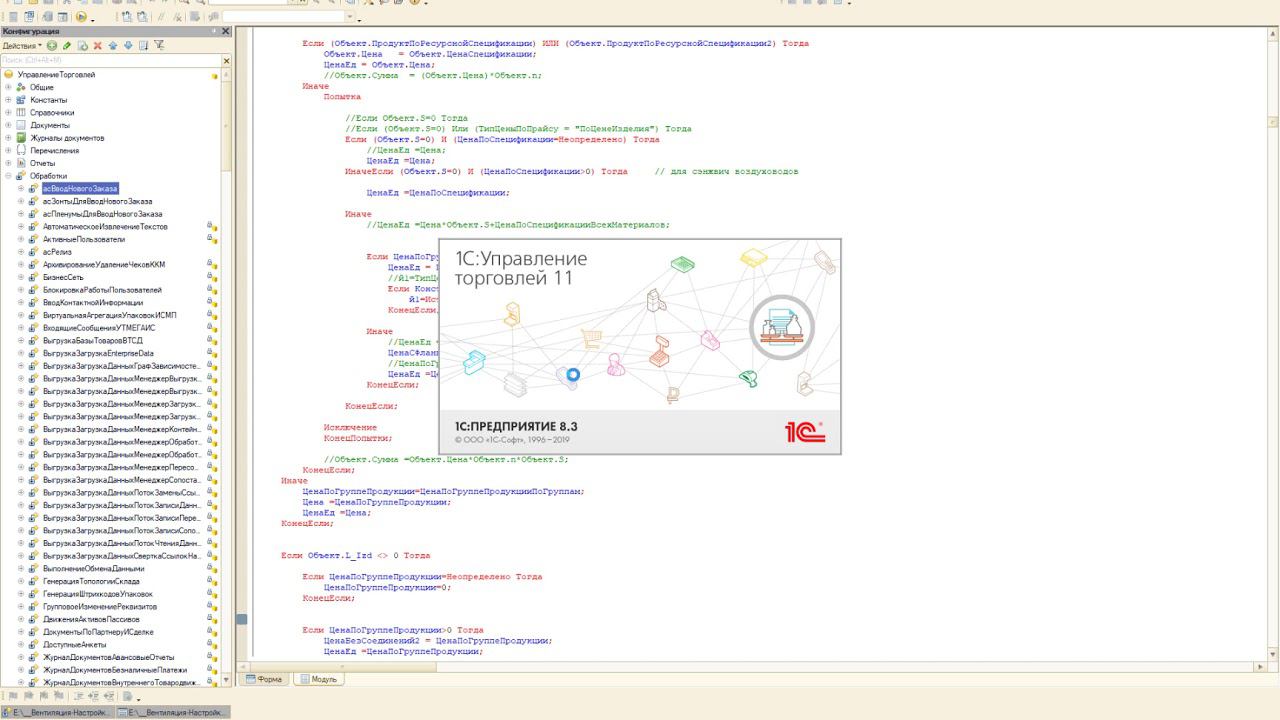Select ВыполнениеОбменаДанными tree item
1280x720 pixels.
93,568
